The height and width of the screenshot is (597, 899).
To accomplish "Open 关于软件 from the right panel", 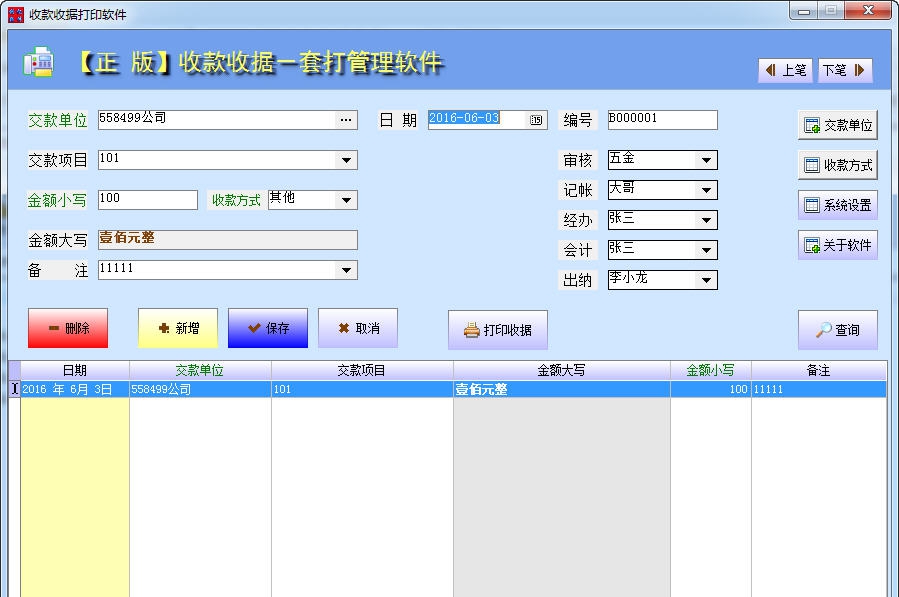I will (839, 244).
